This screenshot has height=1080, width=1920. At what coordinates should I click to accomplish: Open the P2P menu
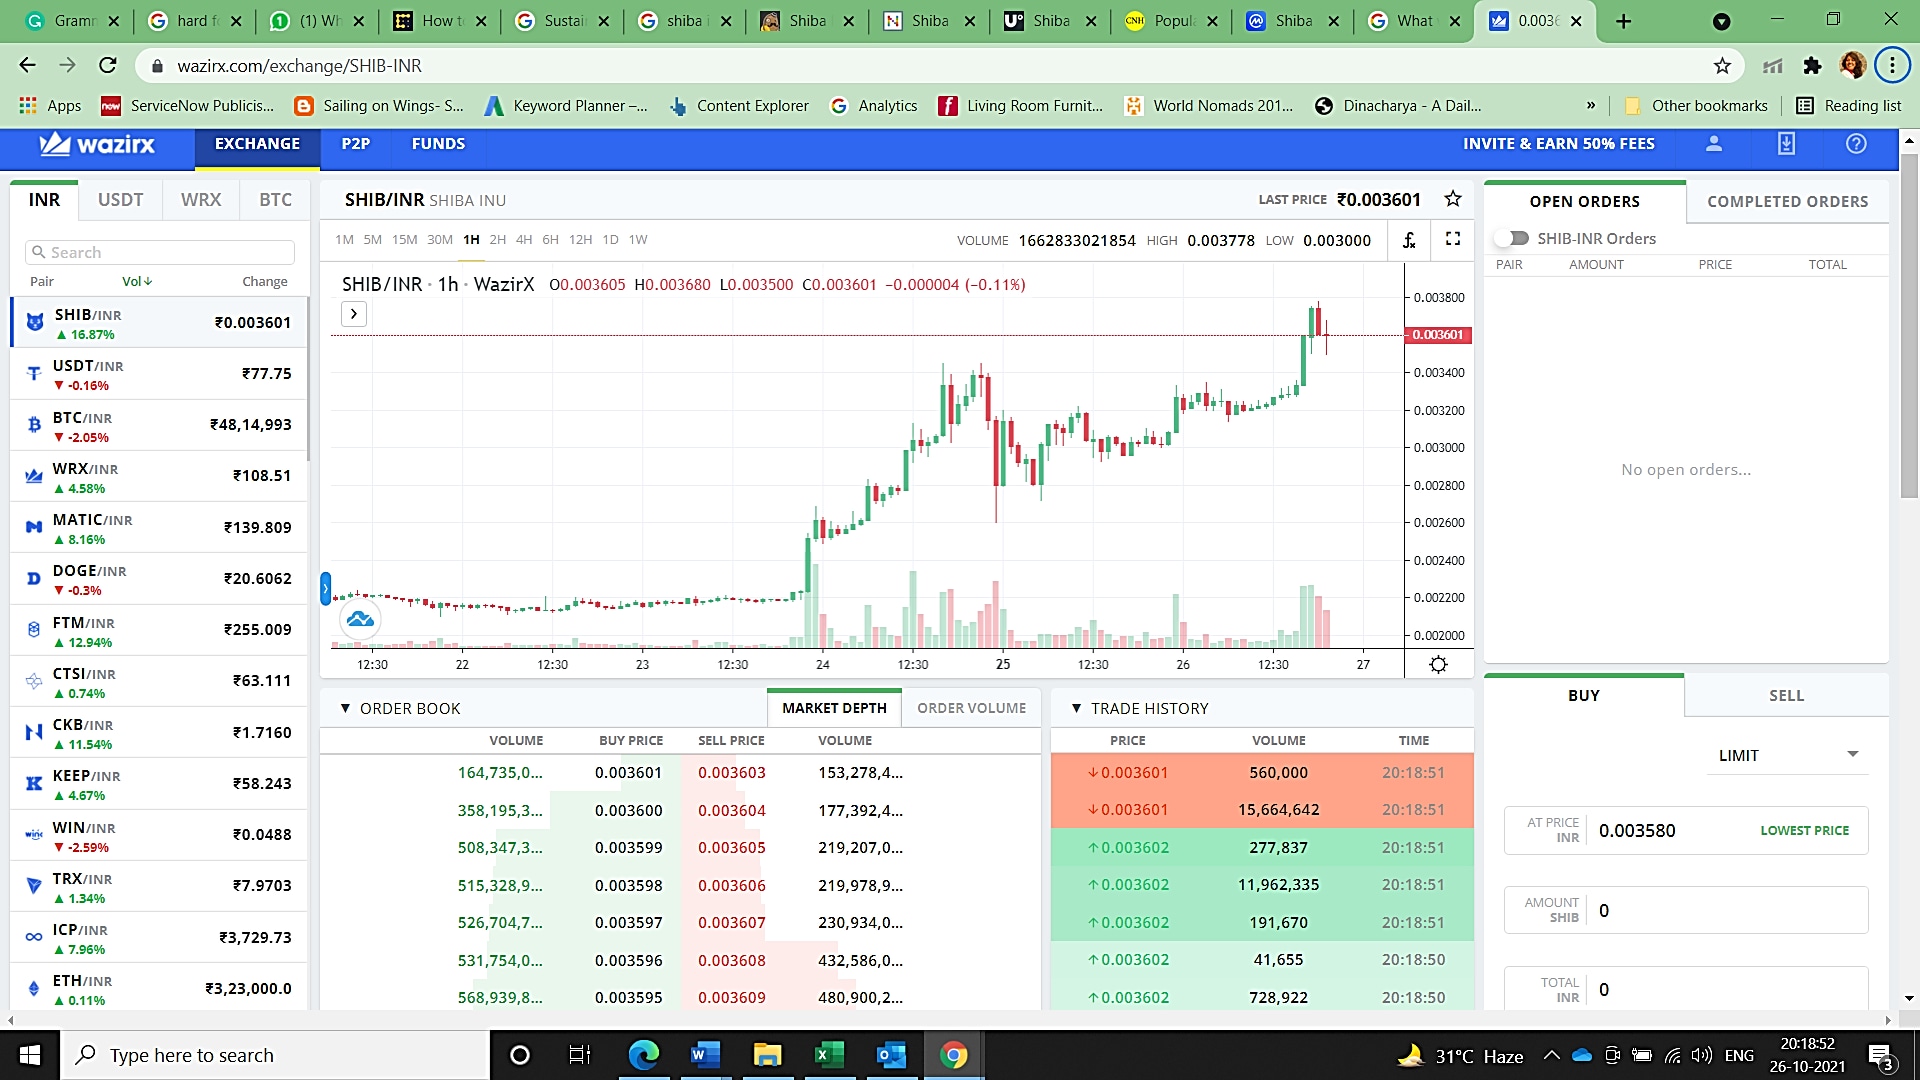point(355,144)
